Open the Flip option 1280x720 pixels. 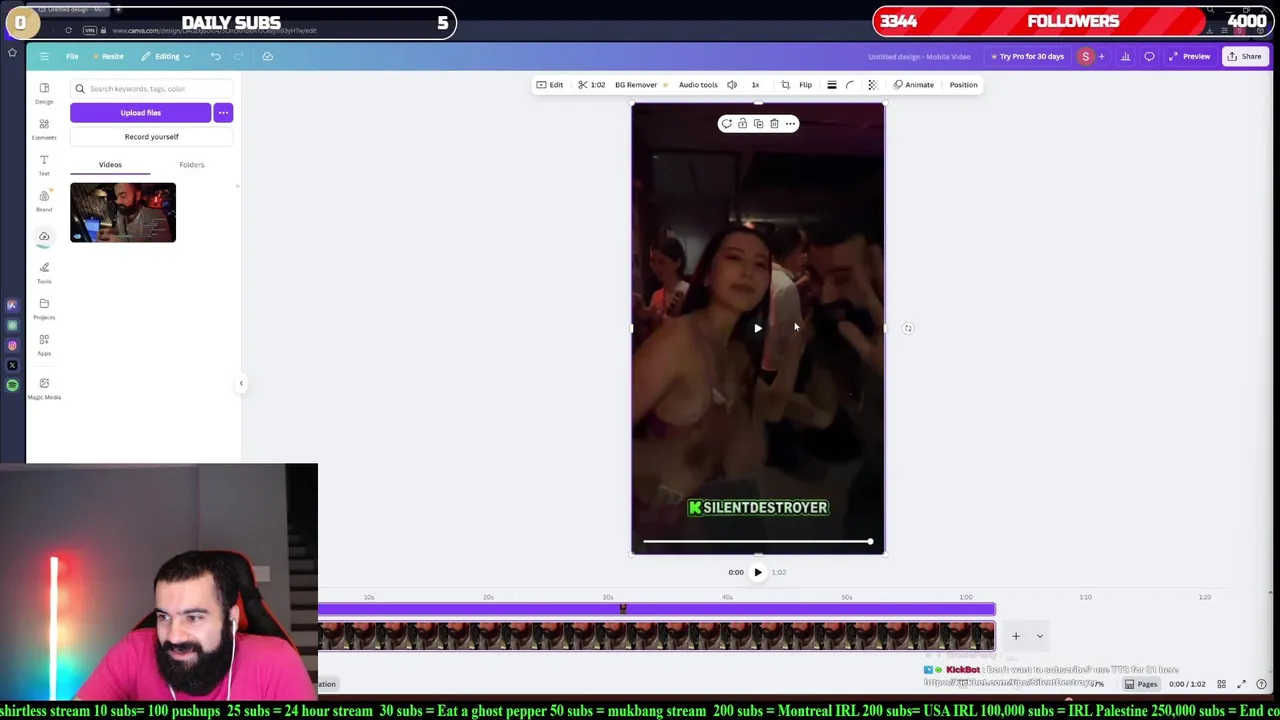[x=805, y=85]
